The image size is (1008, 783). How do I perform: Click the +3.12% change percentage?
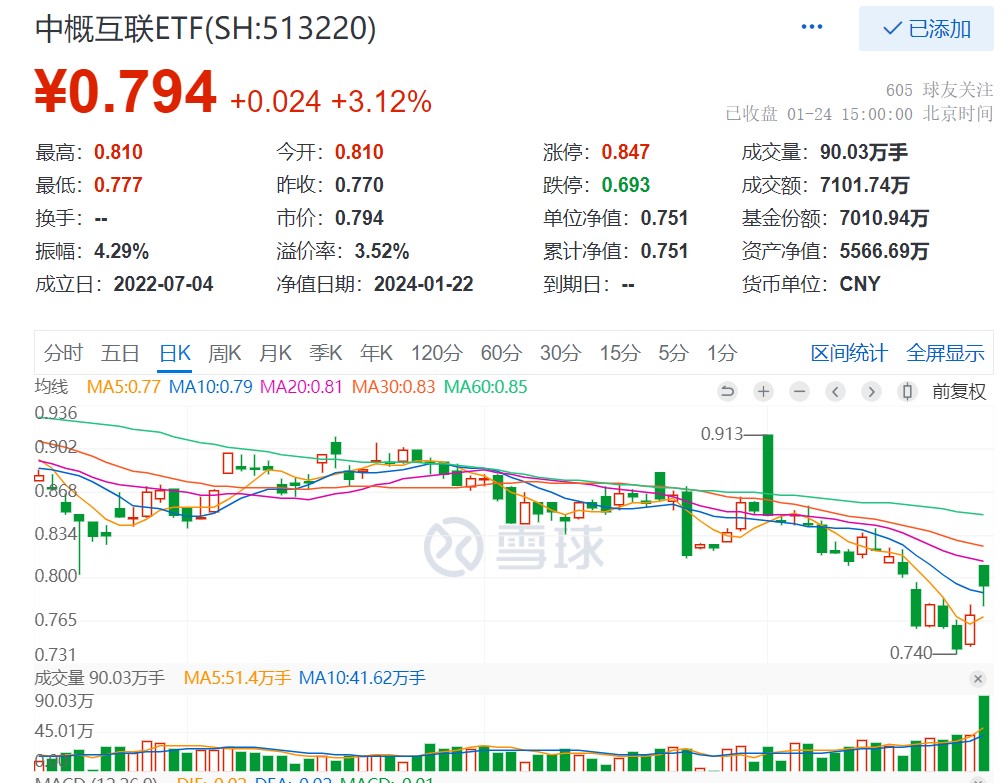(x=381, y=102)
